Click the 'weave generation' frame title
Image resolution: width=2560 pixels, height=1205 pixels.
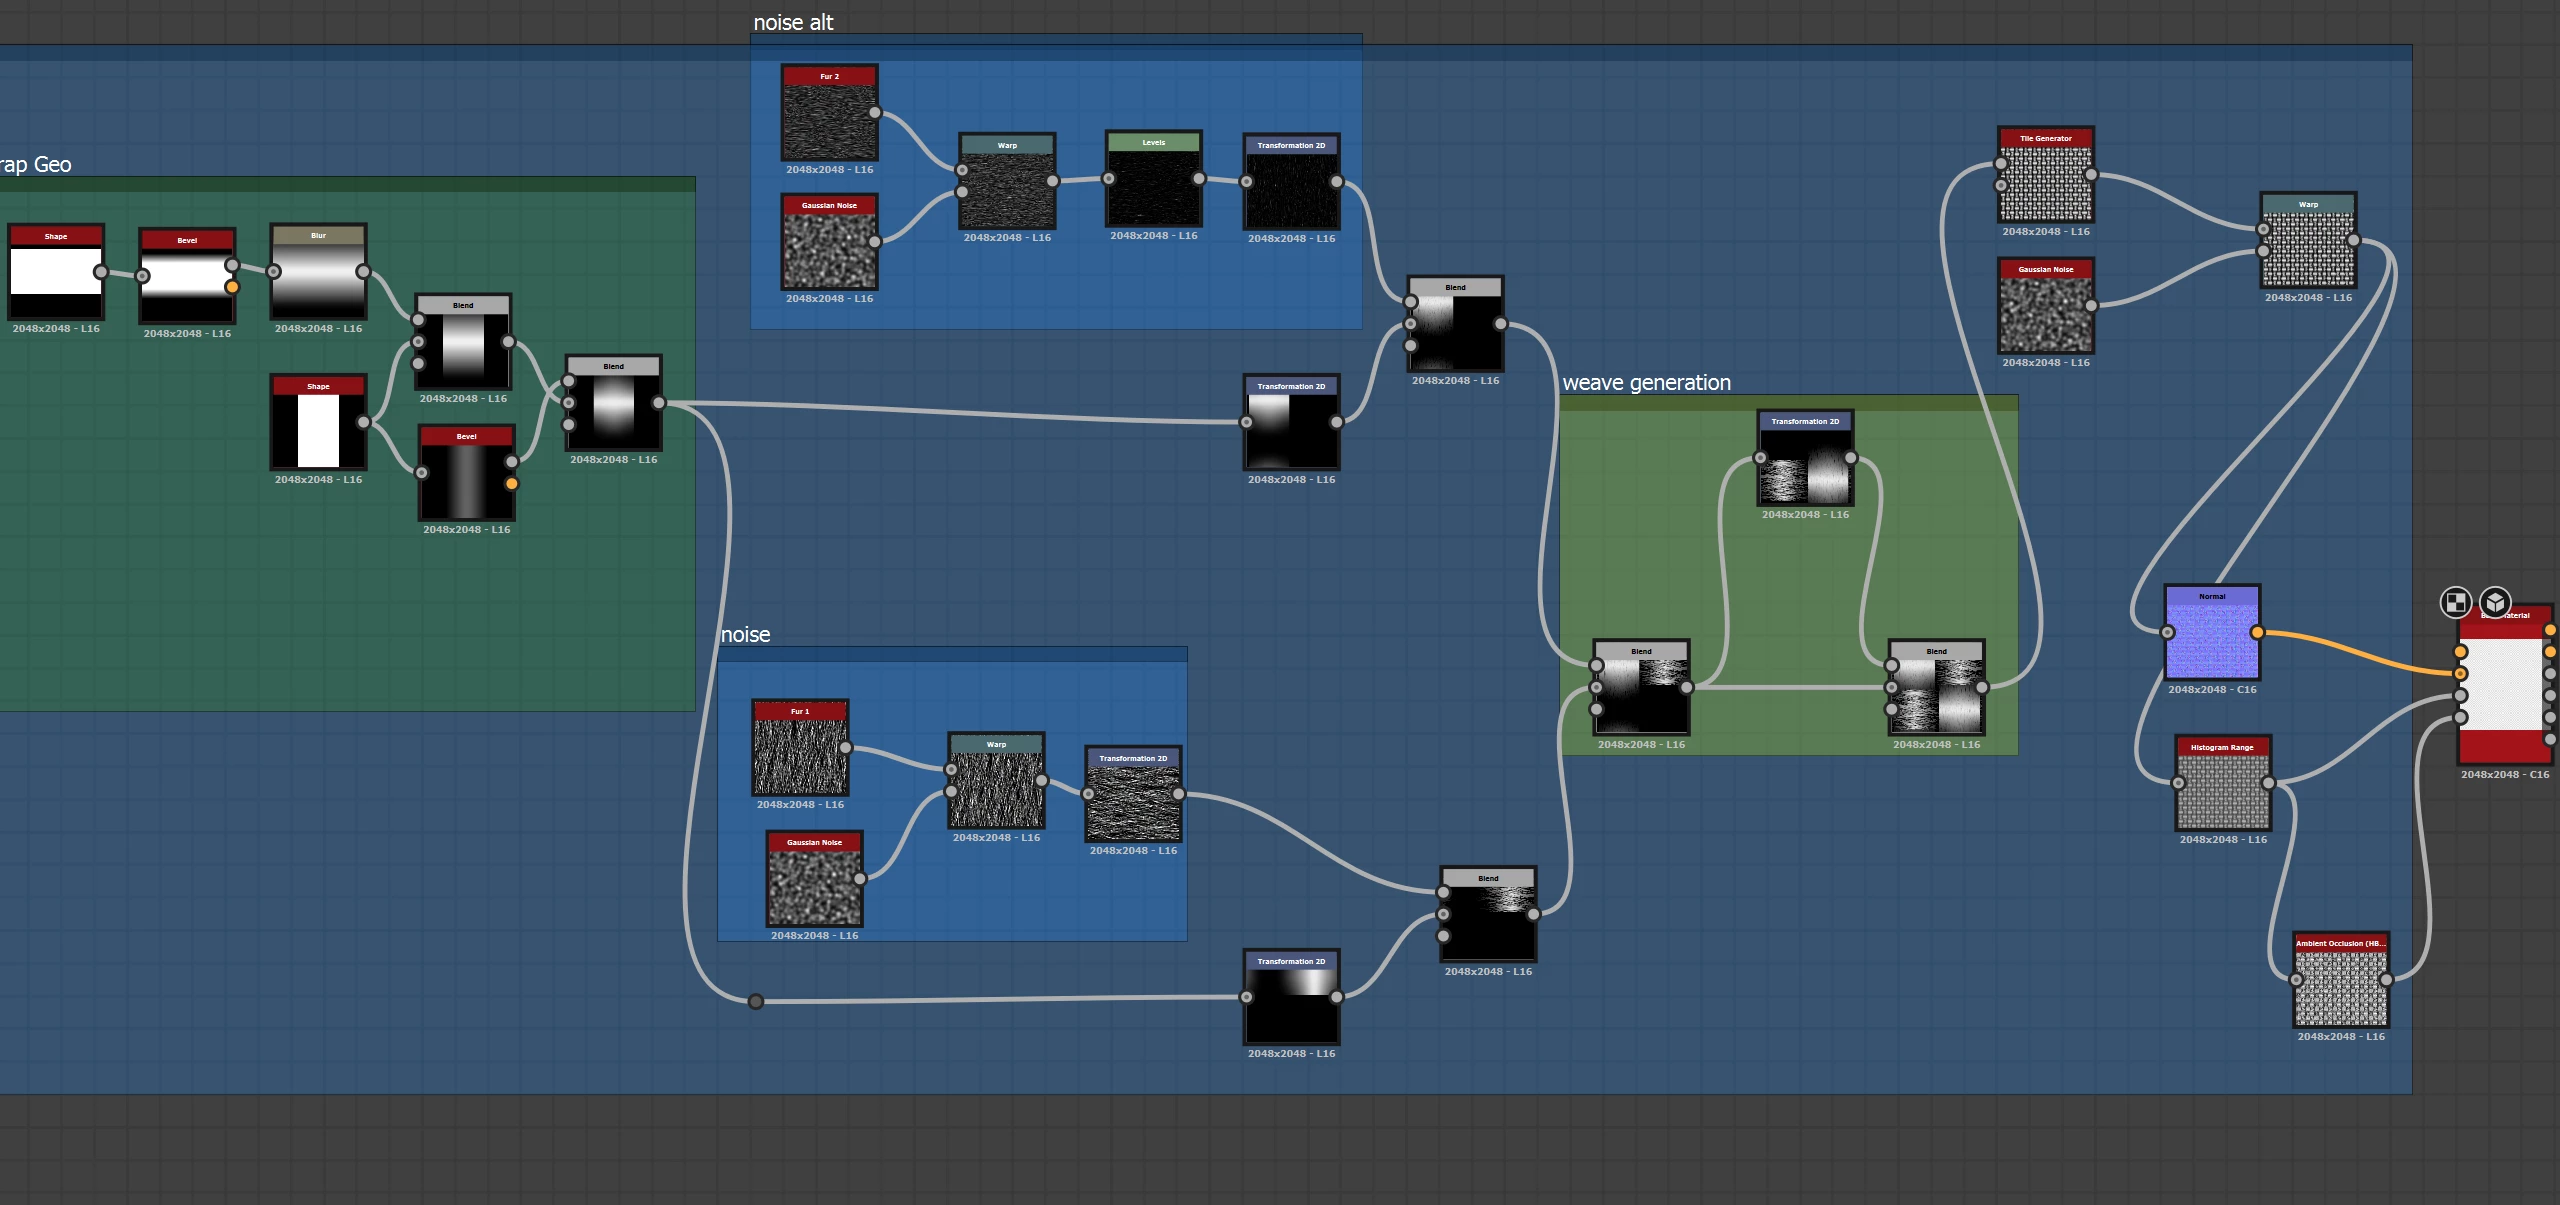[1646, 383]
